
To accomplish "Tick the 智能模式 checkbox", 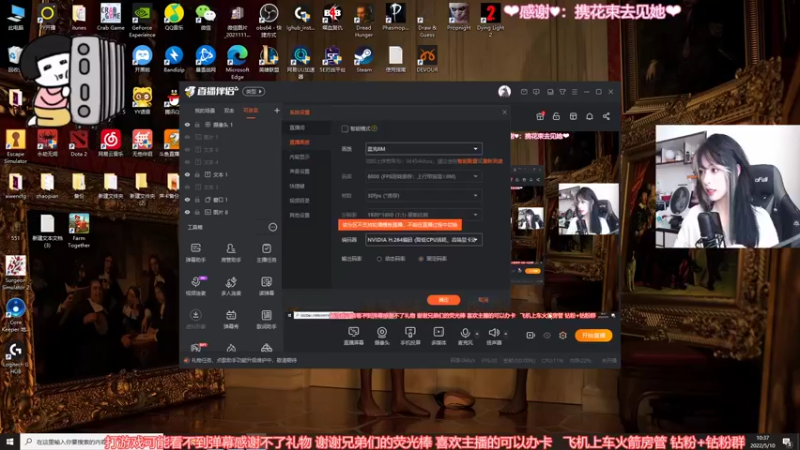I will pyautogui.click(x=345, y=129).
